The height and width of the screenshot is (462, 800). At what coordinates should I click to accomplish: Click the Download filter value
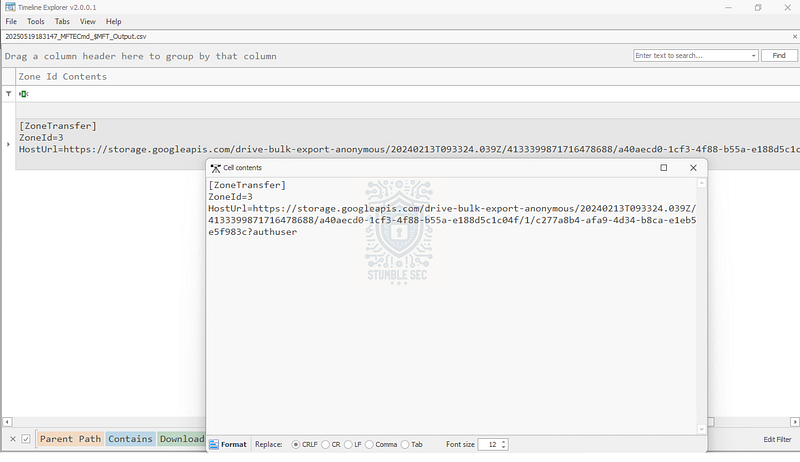(182, 439)
